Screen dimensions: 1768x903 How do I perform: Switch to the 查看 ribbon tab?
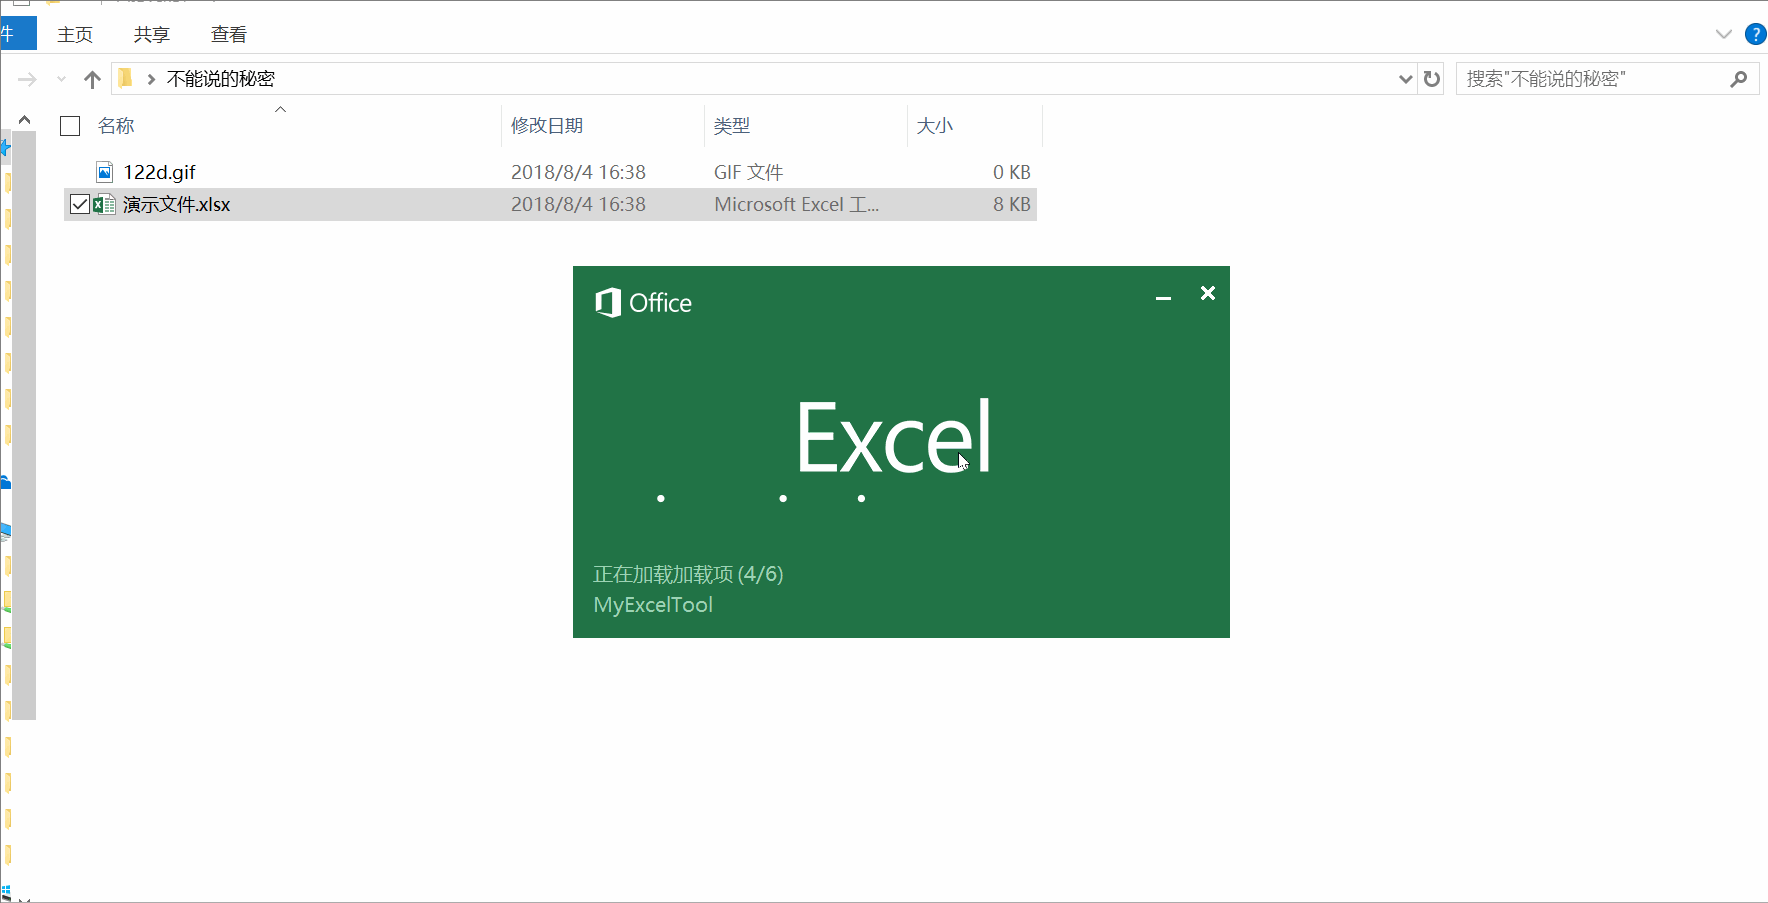229,33
